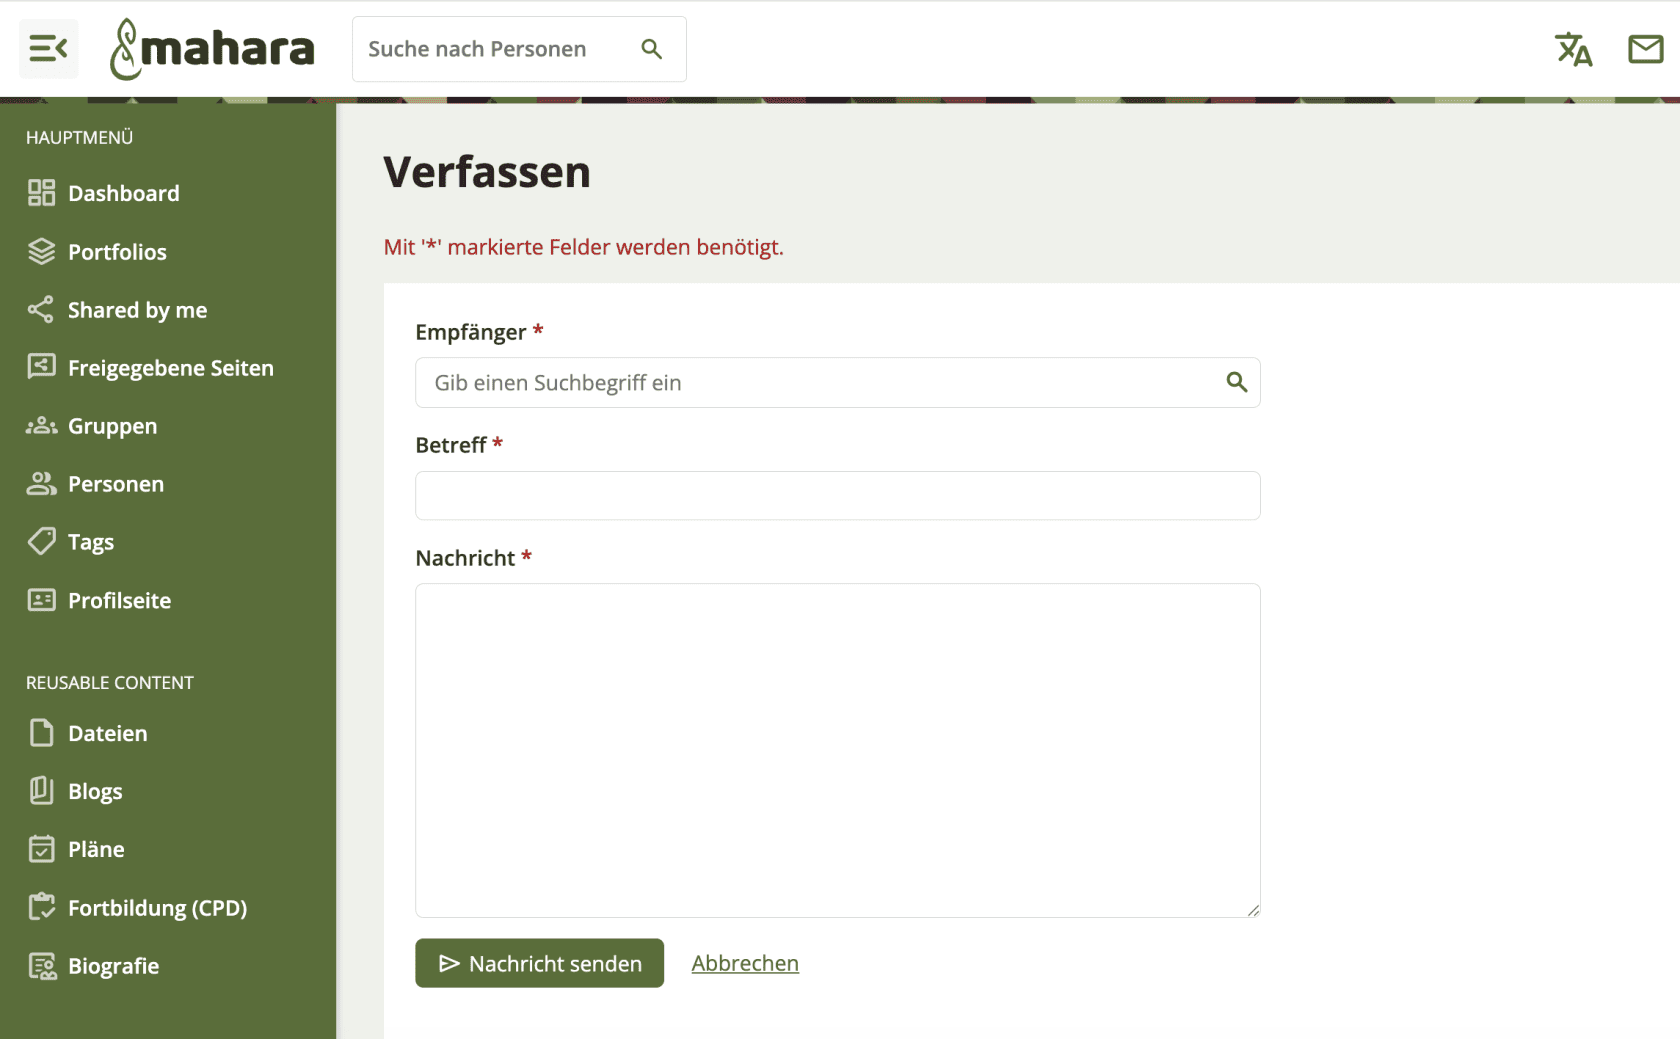The height and width of the screenshot is (1039, 1680).
Task: Click the Fortbildung (CPD) clipboard icon
Action: click(x=41, y=907)
